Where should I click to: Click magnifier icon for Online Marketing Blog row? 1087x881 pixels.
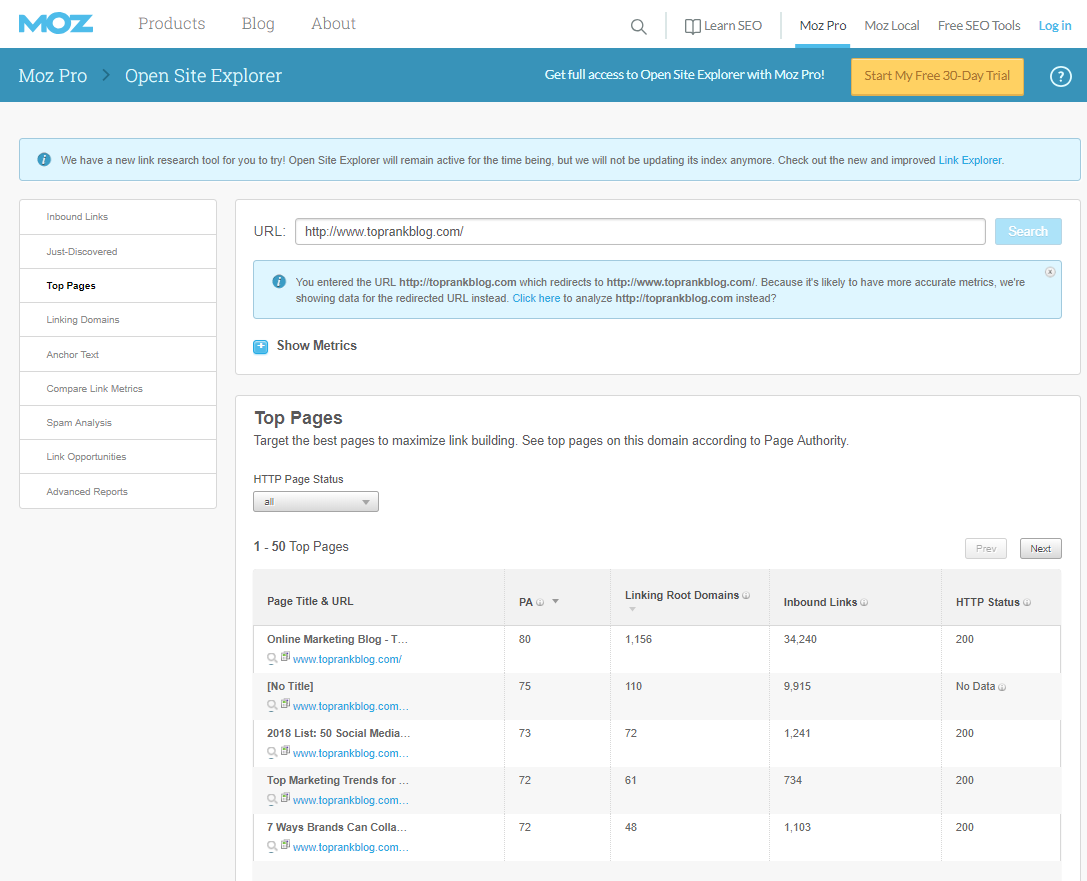click(272, 658)
